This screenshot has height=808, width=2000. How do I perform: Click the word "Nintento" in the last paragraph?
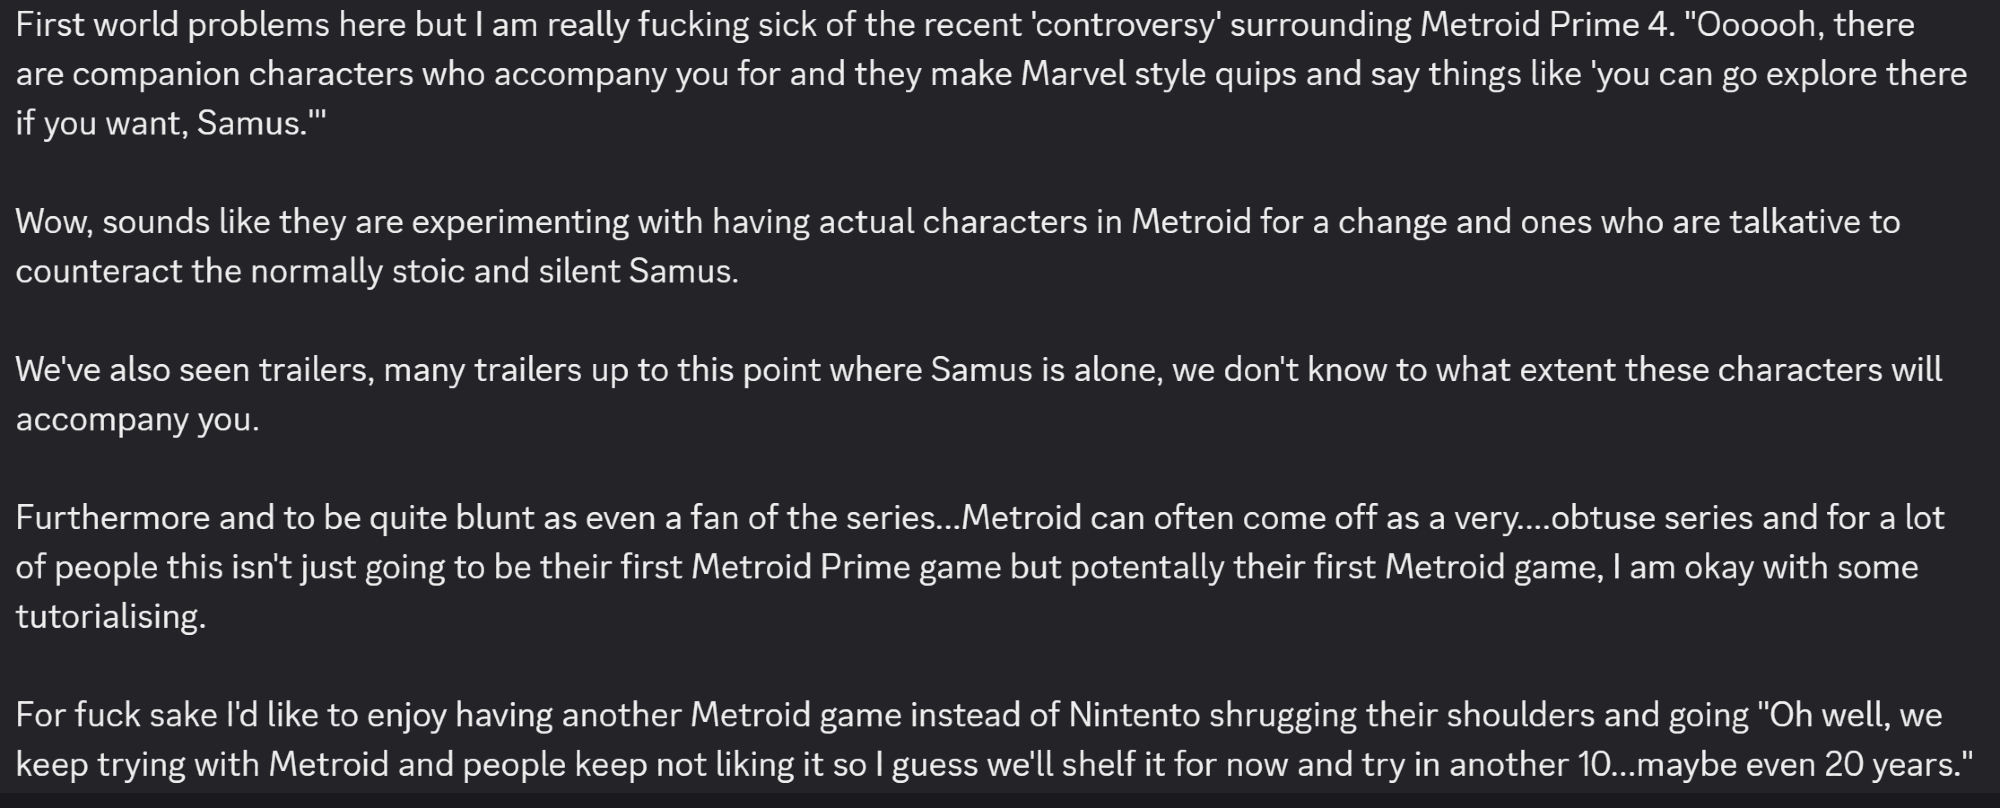coord(1134,715)
